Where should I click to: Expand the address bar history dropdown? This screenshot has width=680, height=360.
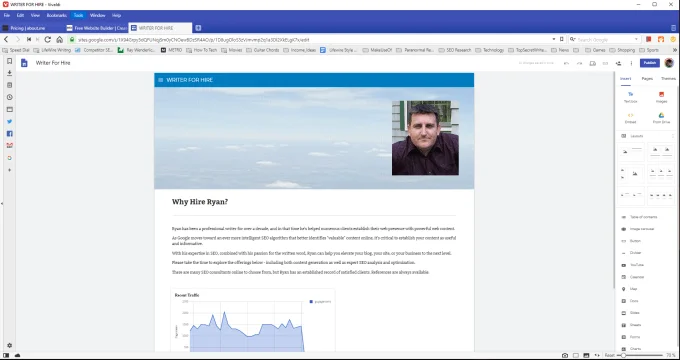point(554,39)
